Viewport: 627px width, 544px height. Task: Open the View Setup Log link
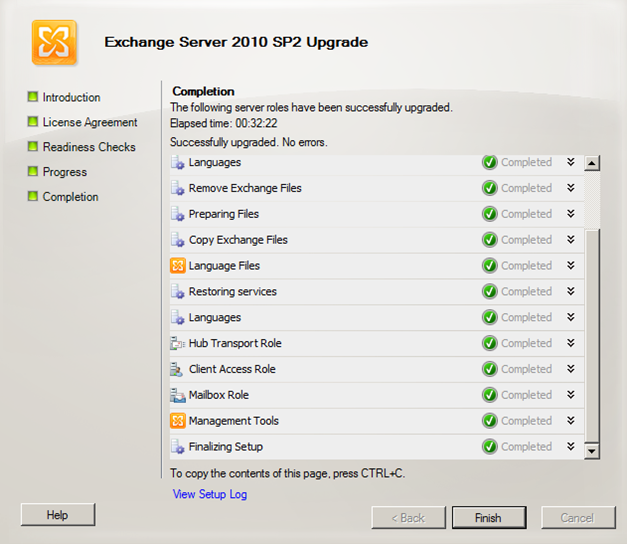pyautogui.click(x=210, y=494)
